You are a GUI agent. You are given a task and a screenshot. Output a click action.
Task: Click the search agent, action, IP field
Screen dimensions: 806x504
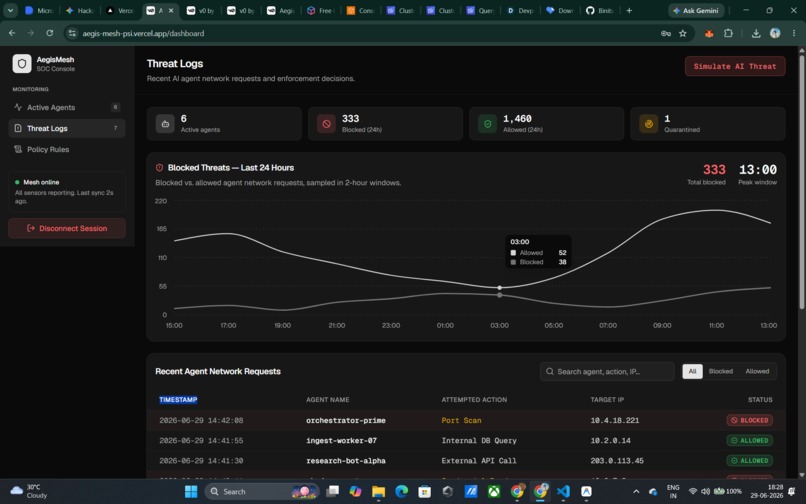click(x=607, y=371)
